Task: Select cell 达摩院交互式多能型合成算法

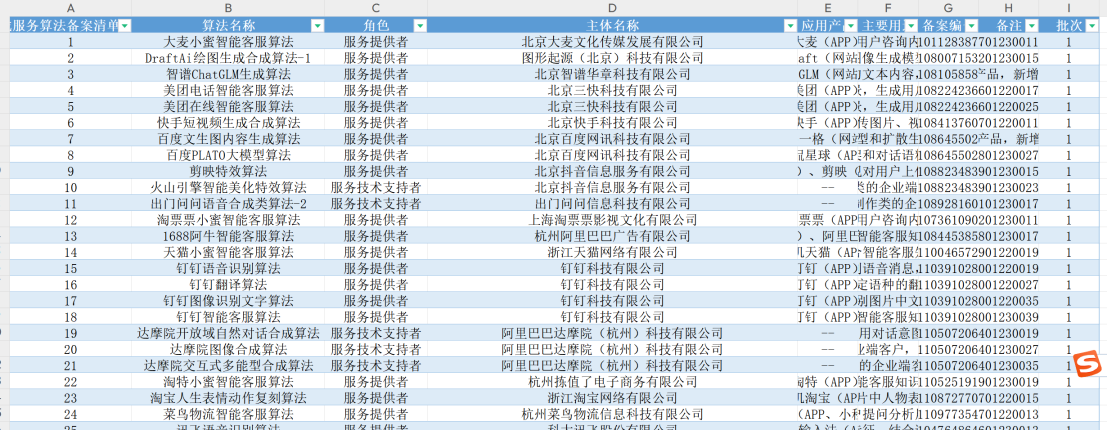Action: click(228, 366)
